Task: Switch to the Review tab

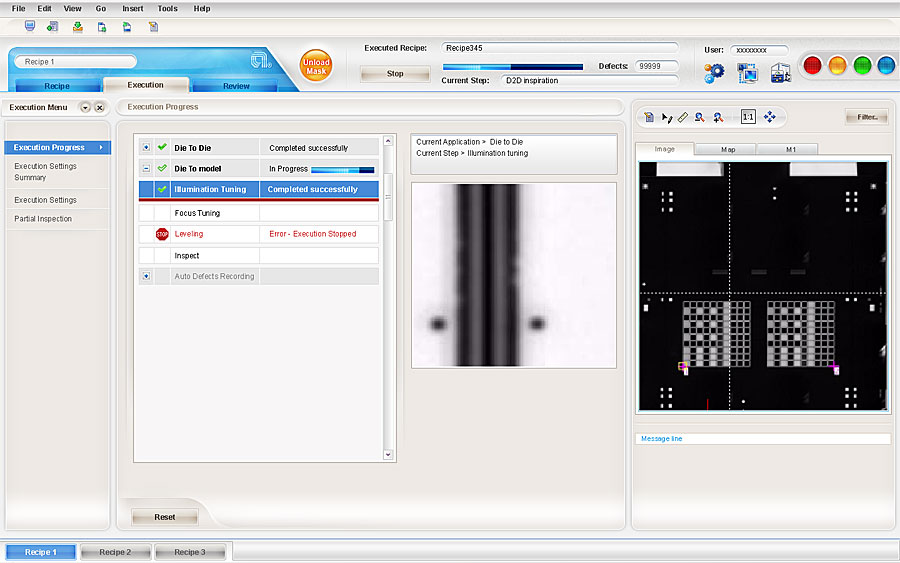Action: (236, 86)
